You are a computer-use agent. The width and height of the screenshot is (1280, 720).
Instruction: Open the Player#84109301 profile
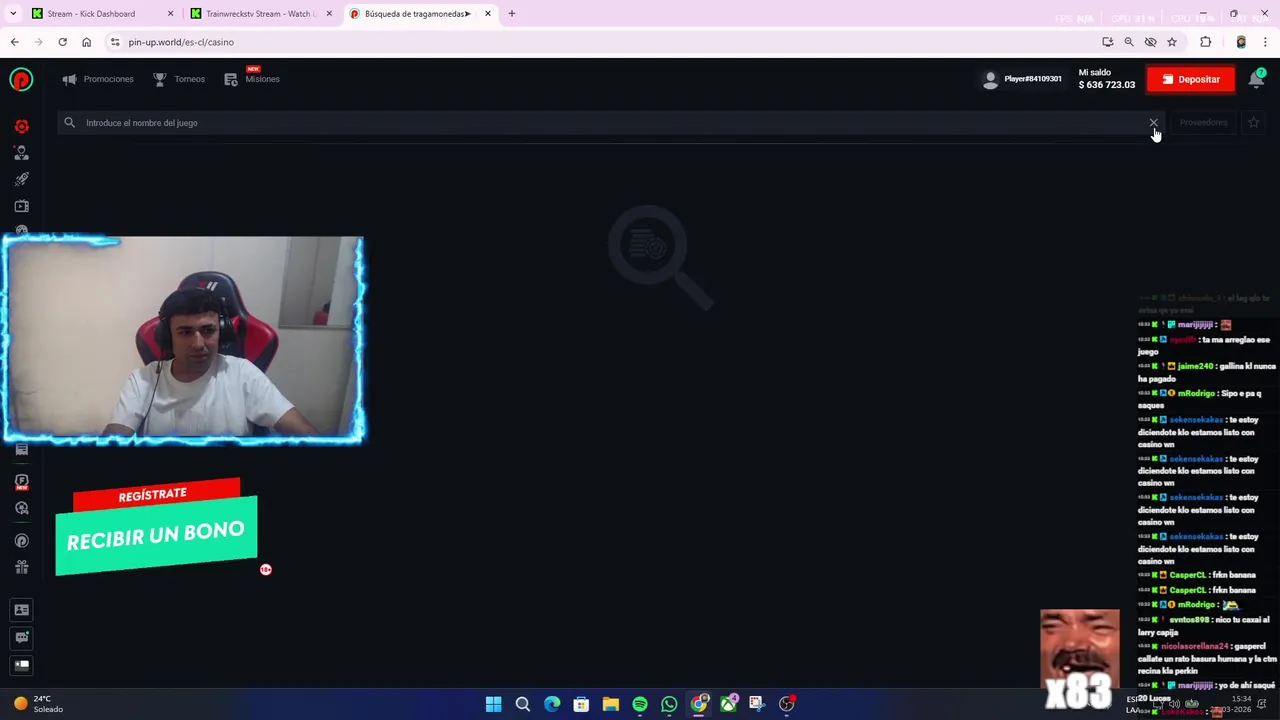[1022, 80]
